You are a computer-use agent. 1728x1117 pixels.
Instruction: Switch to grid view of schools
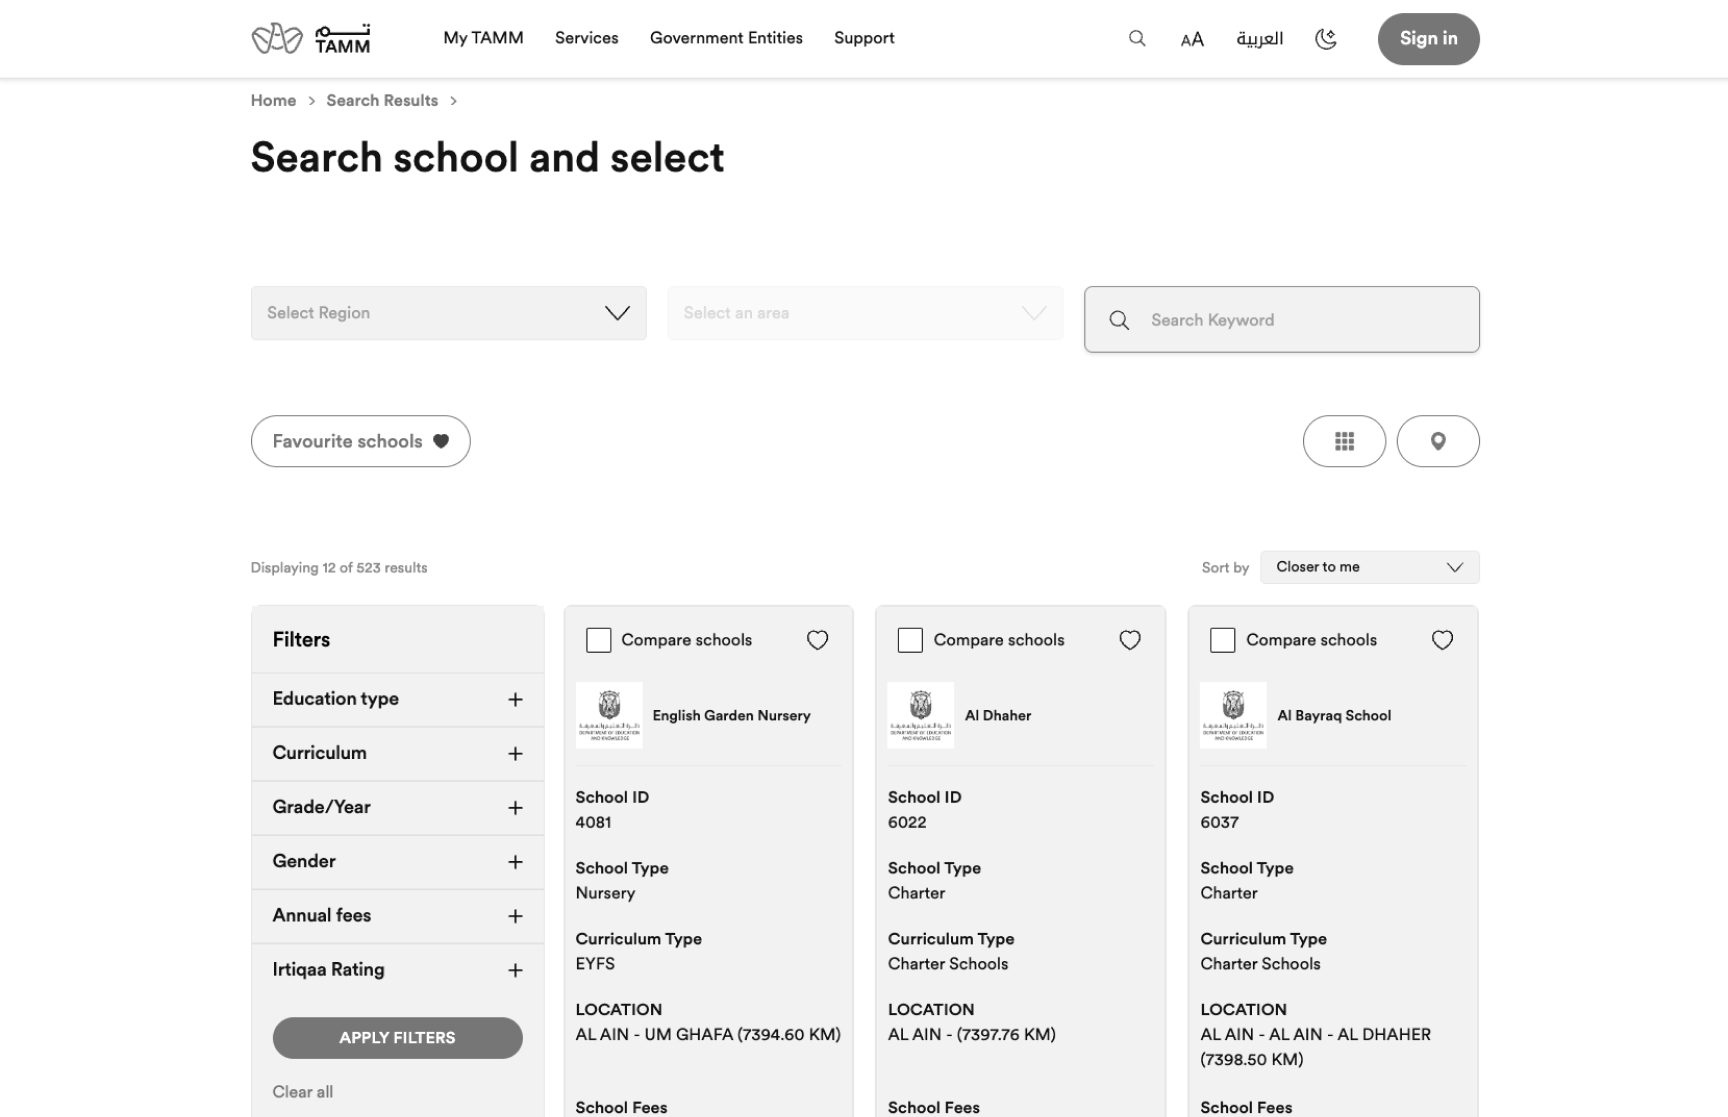click(x=1344, y=441)
